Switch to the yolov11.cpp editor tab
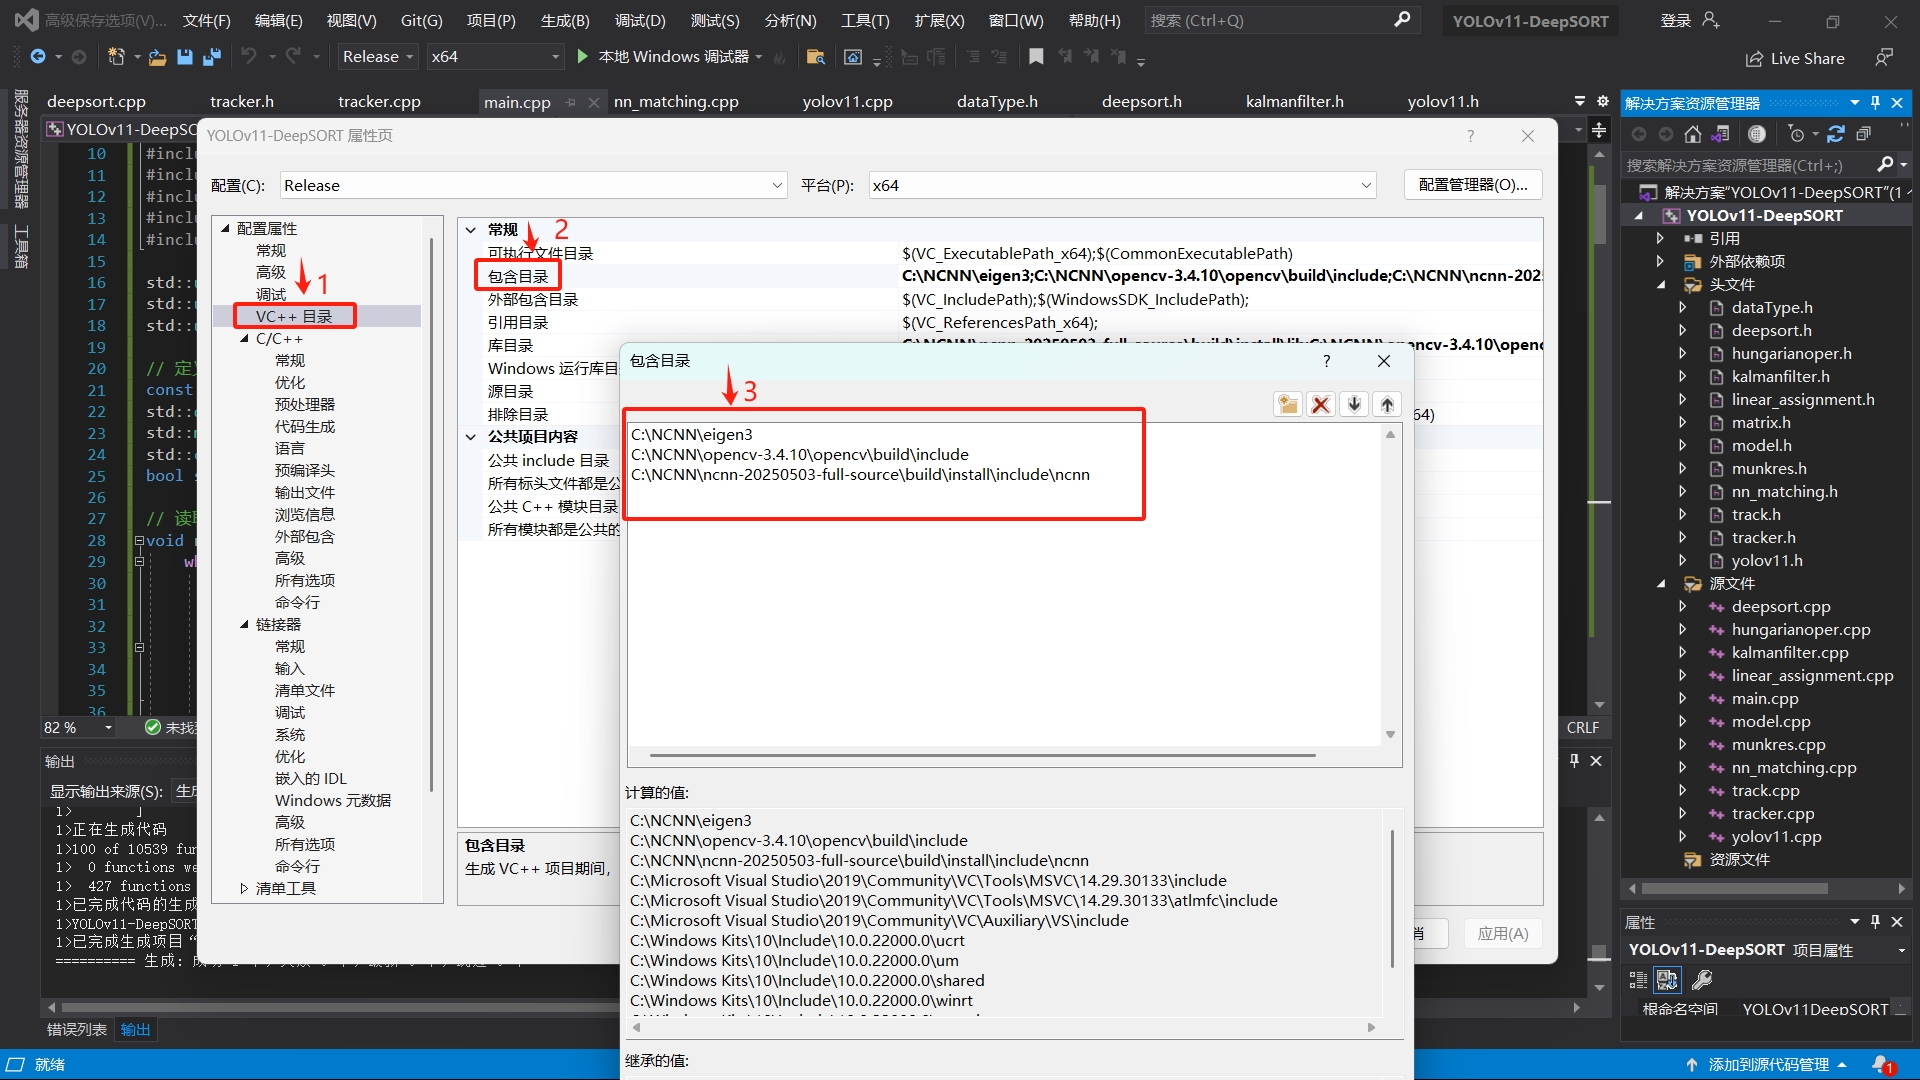The width and height of the screenshot is (1920, 1080). 848,101
